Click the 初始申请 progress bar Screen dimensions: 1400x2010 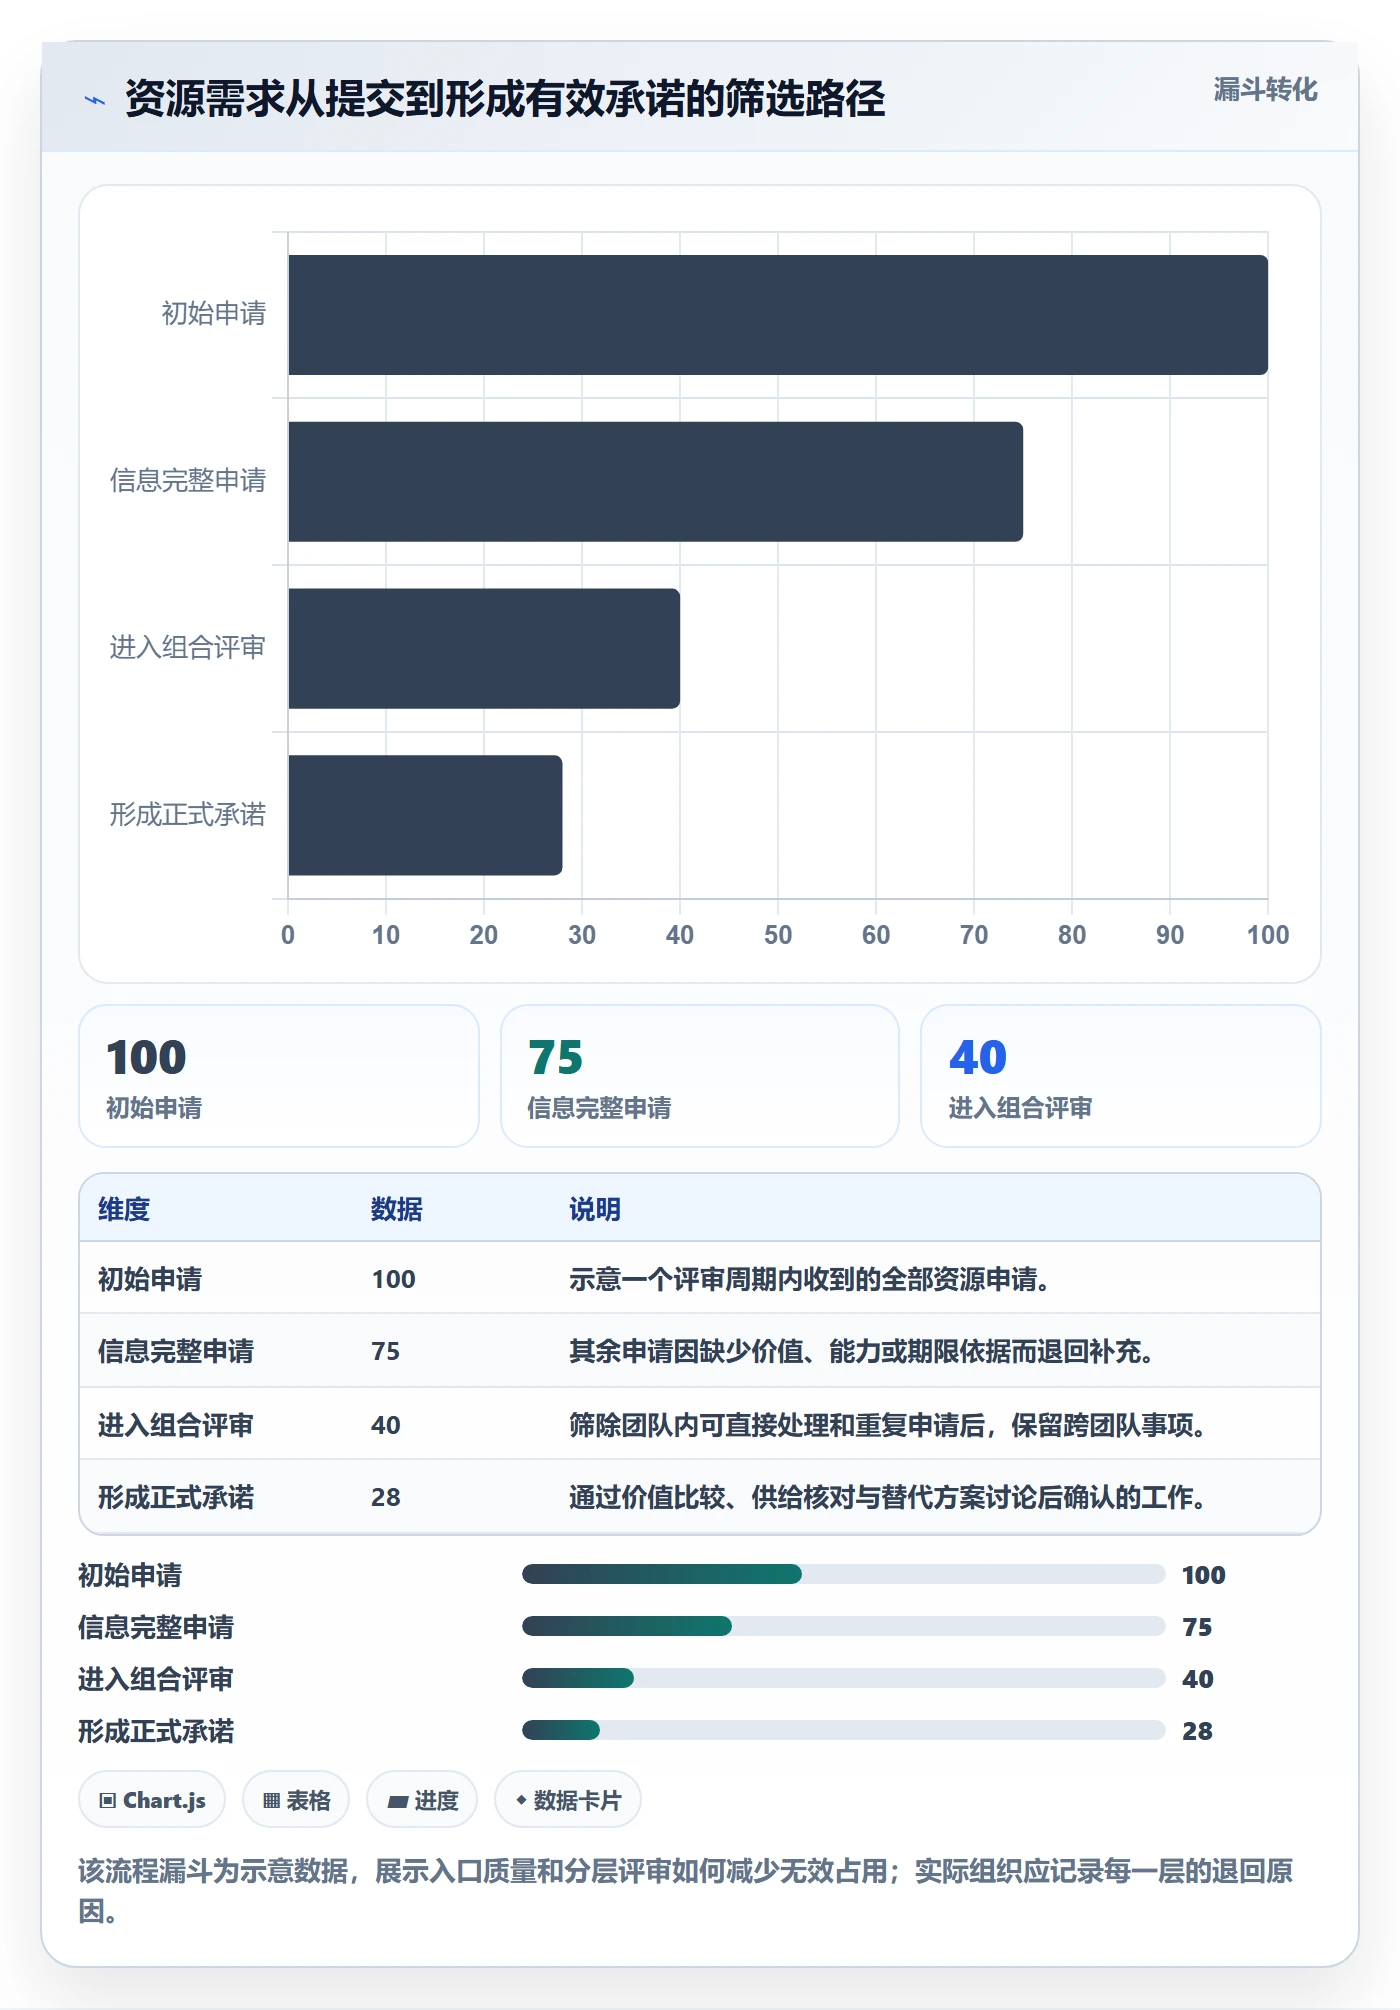click(844, 1574)
